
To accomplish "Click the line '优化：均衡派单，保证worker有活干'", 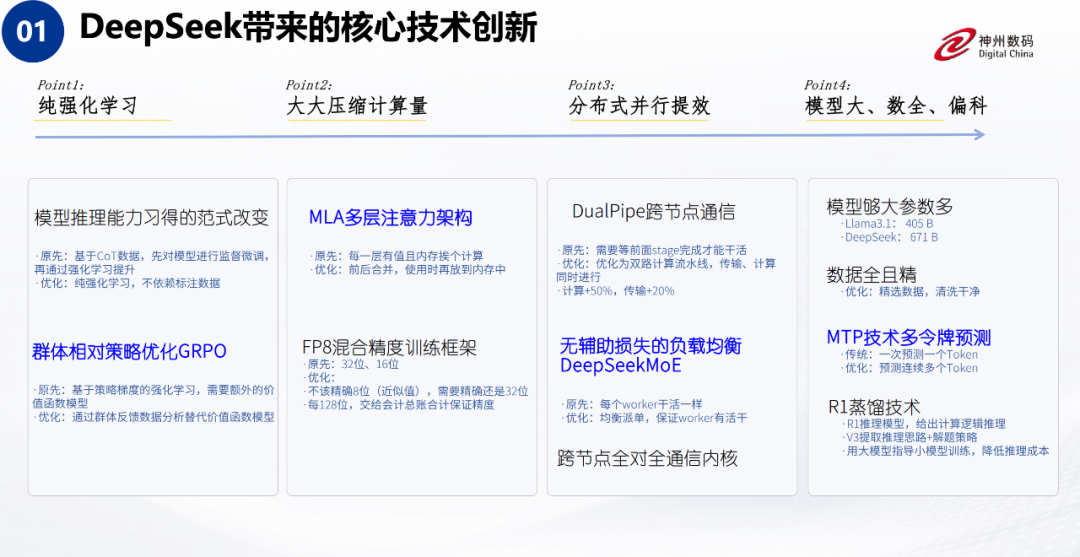I will (653, 418).
